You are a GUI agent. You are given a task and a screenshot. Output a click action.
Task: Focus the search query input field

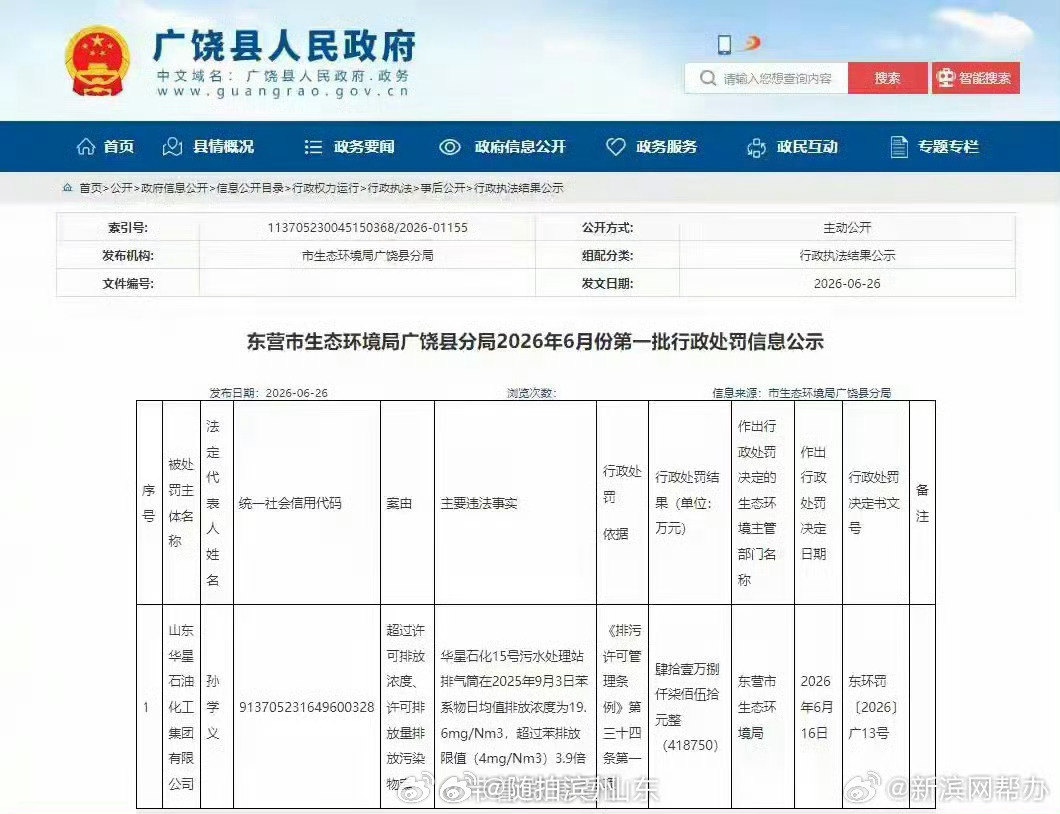pyautogui.click(x=767, y=78)
